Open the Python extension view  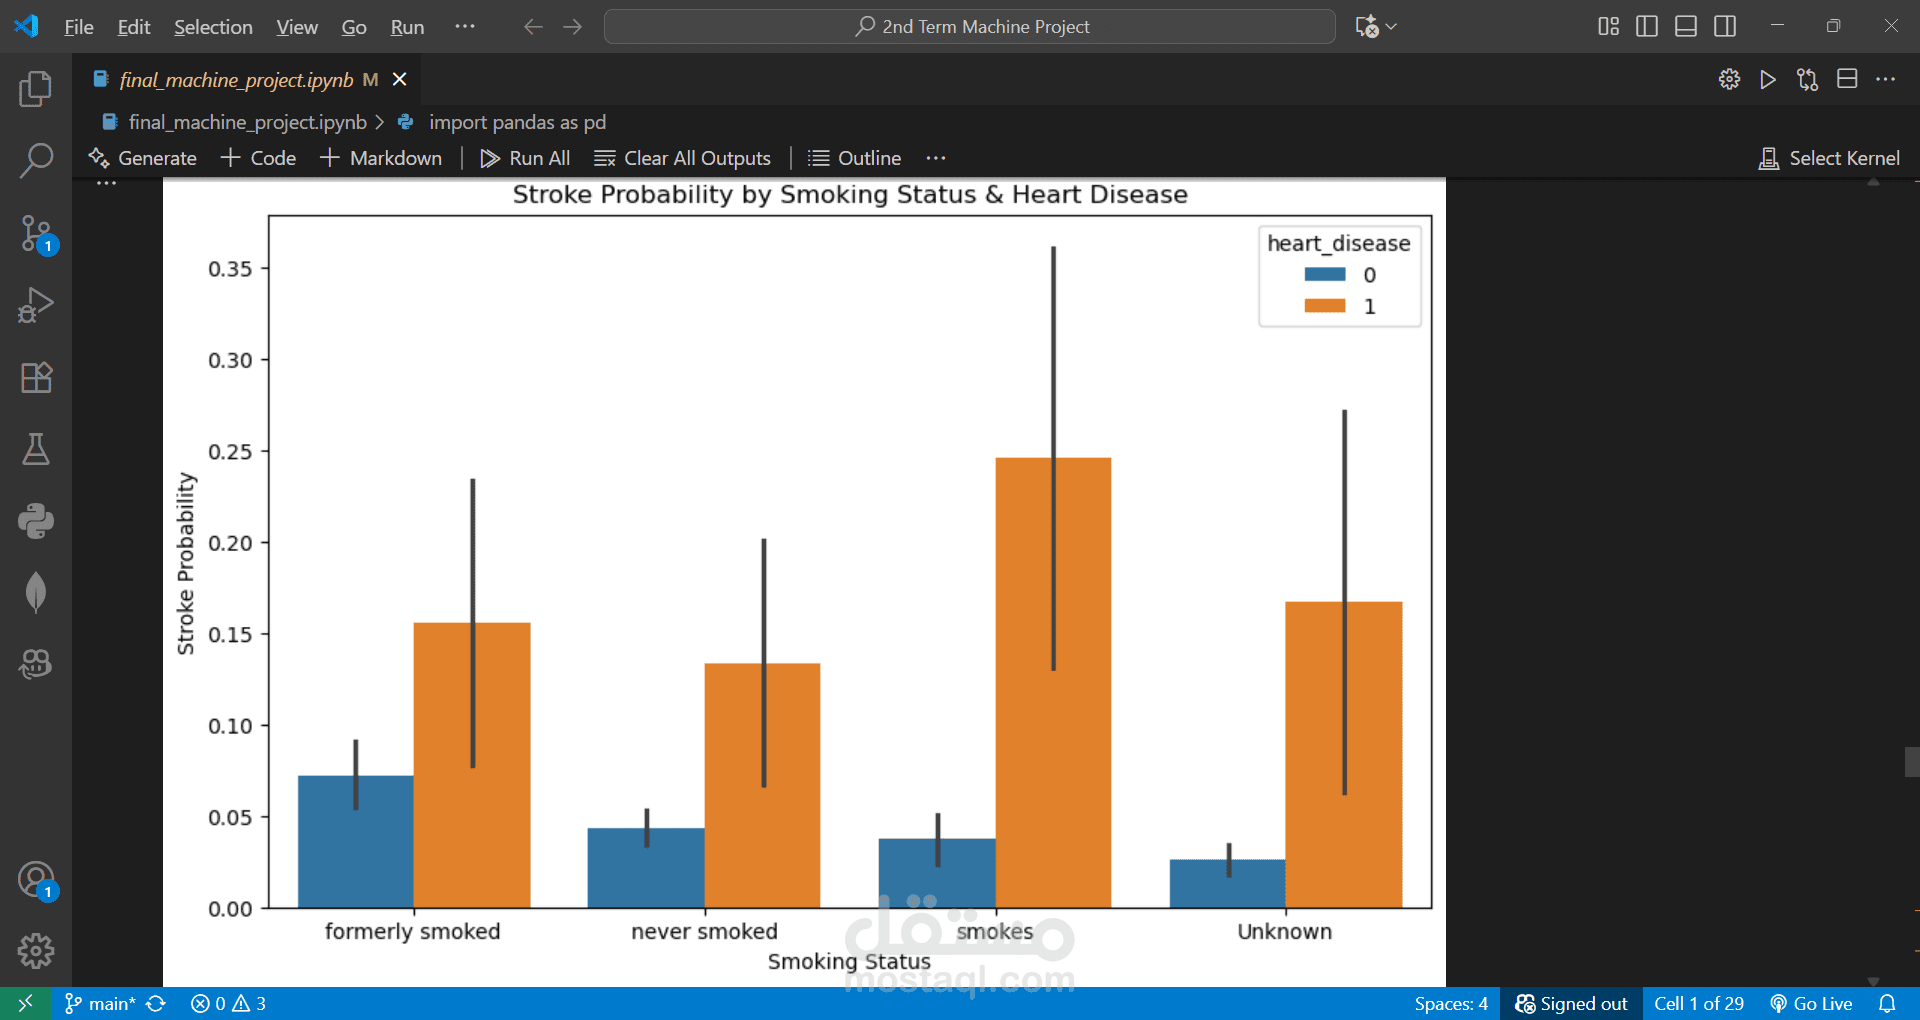click(x=36, y=521)
